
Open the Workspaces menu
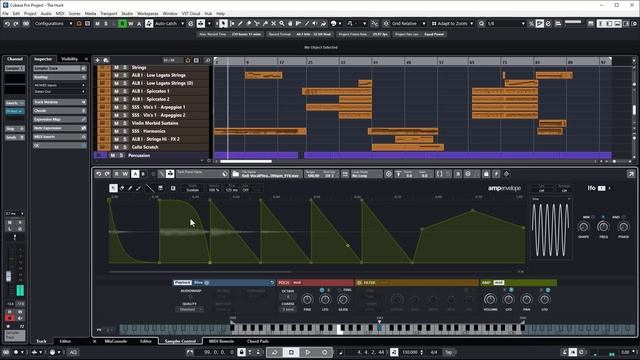click(x=148, y=13)
